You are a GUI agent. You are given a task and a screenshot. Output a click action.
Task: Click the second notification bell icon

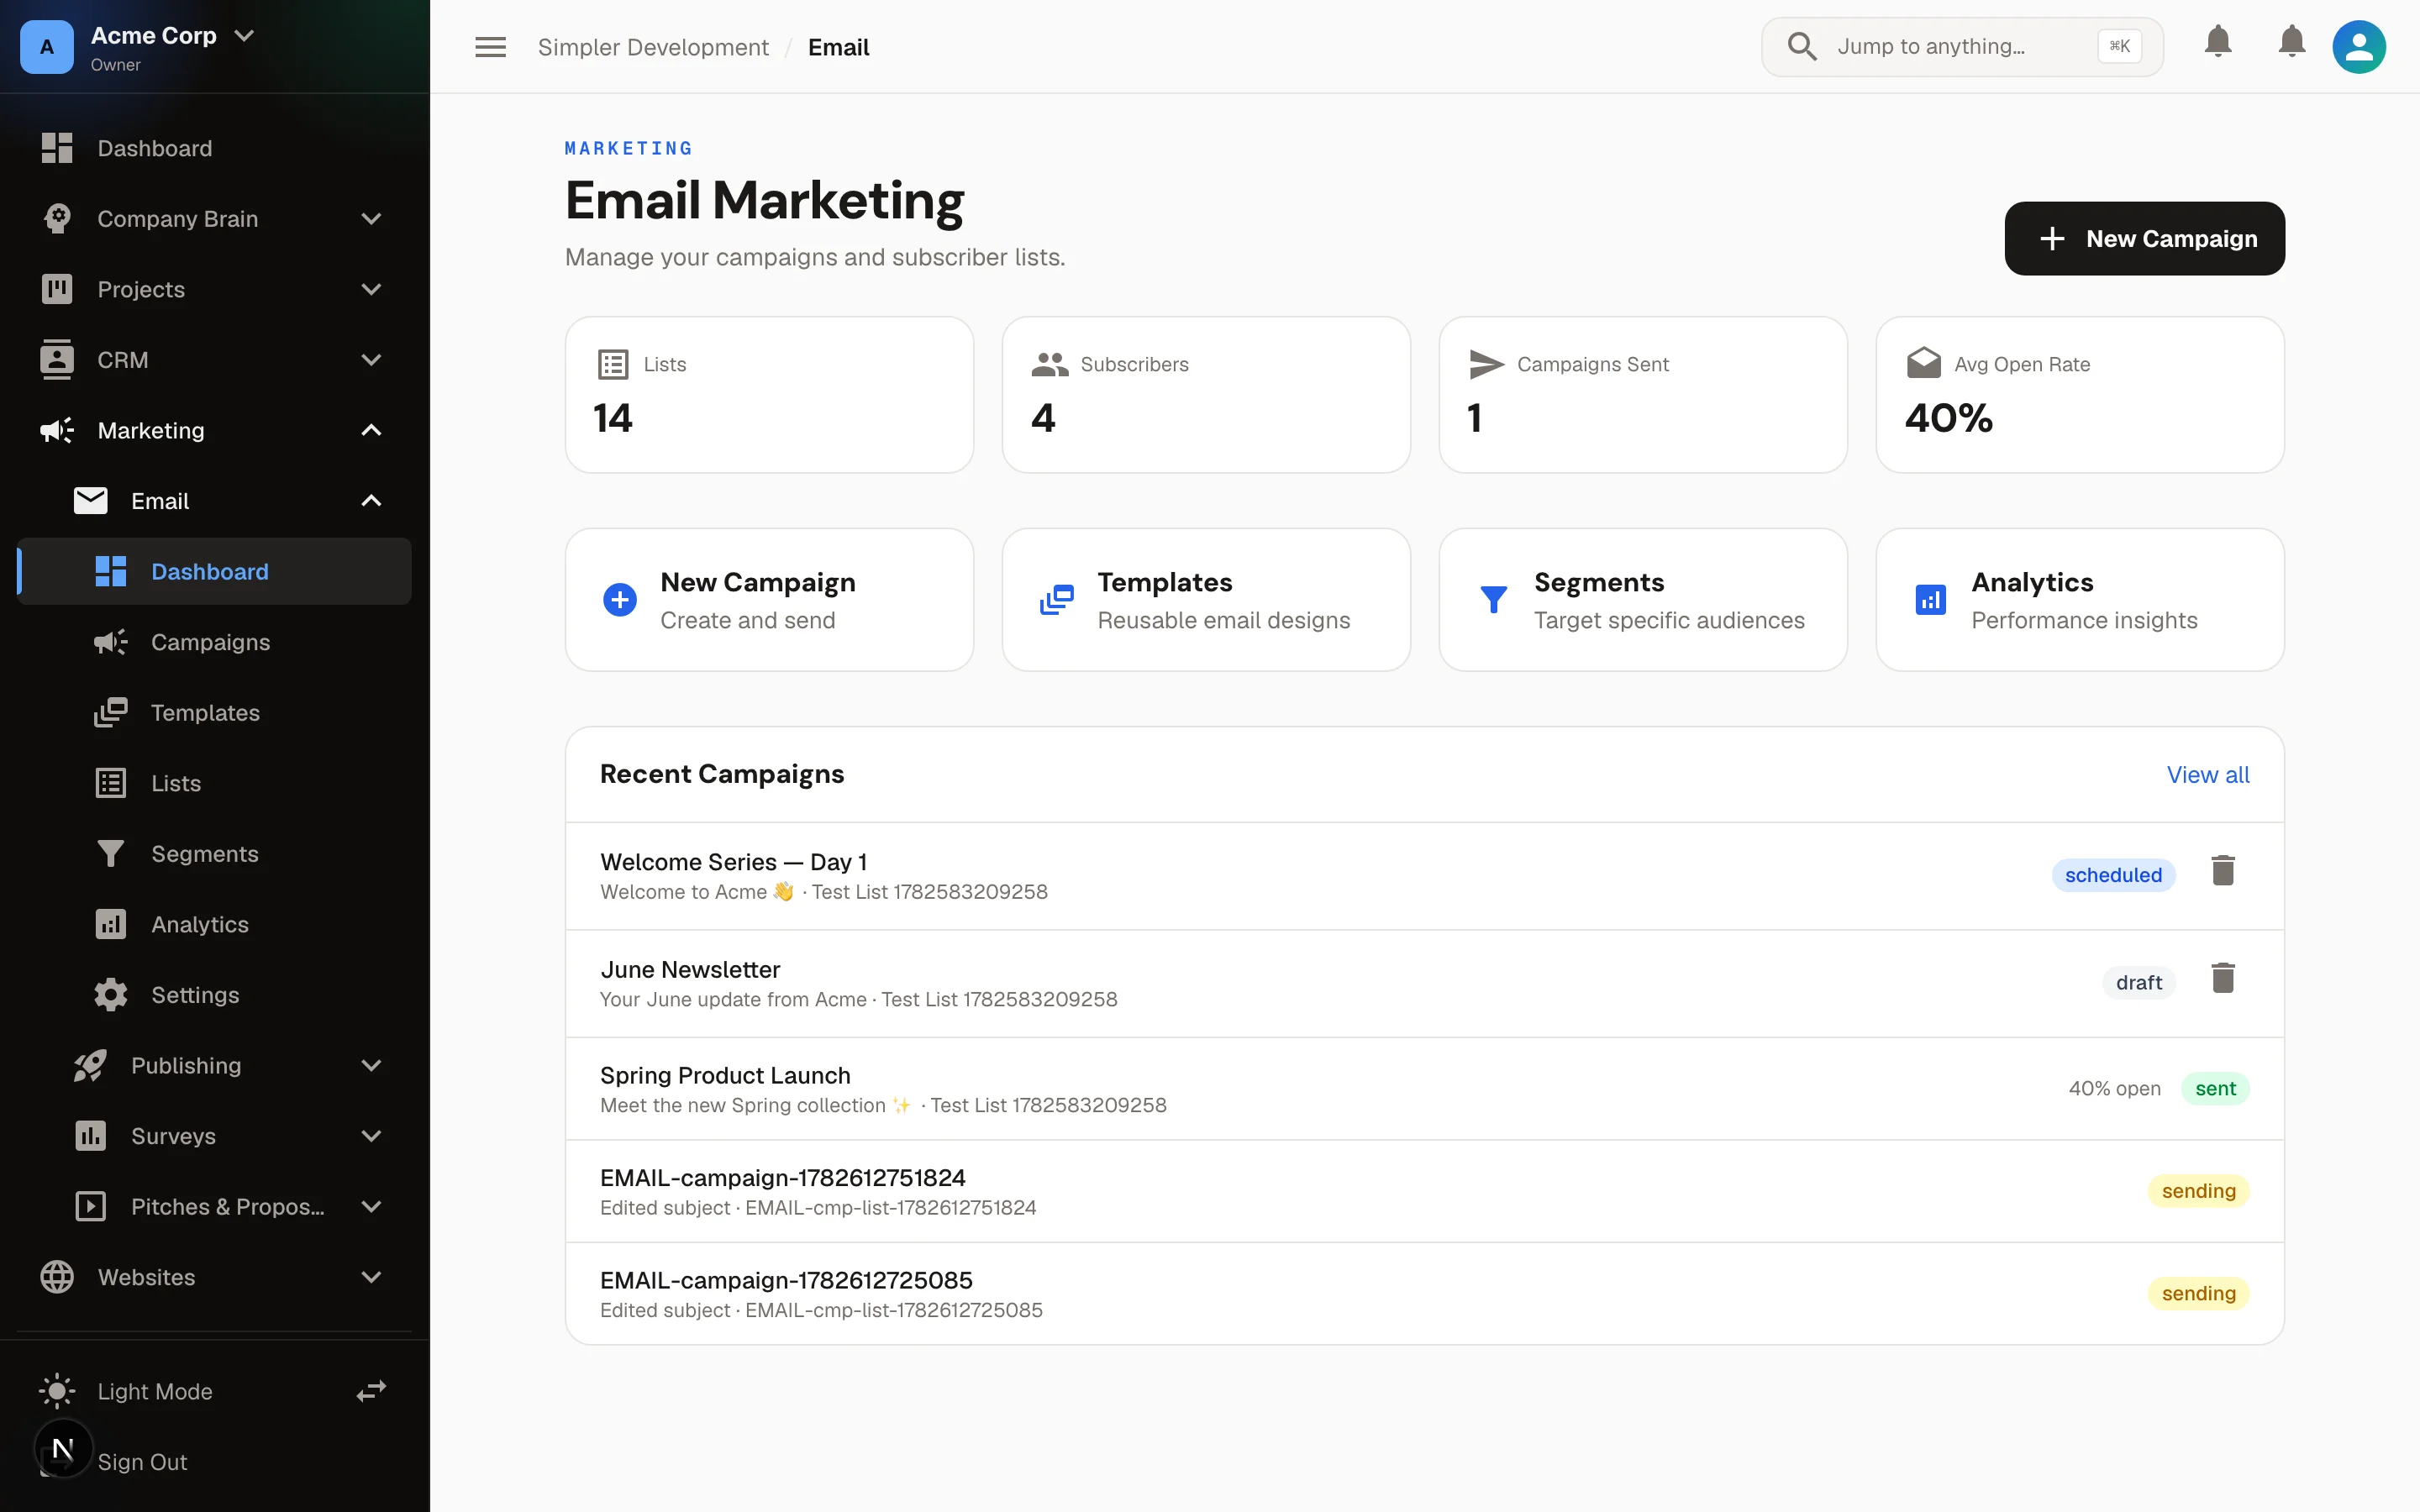(2292, 42)
